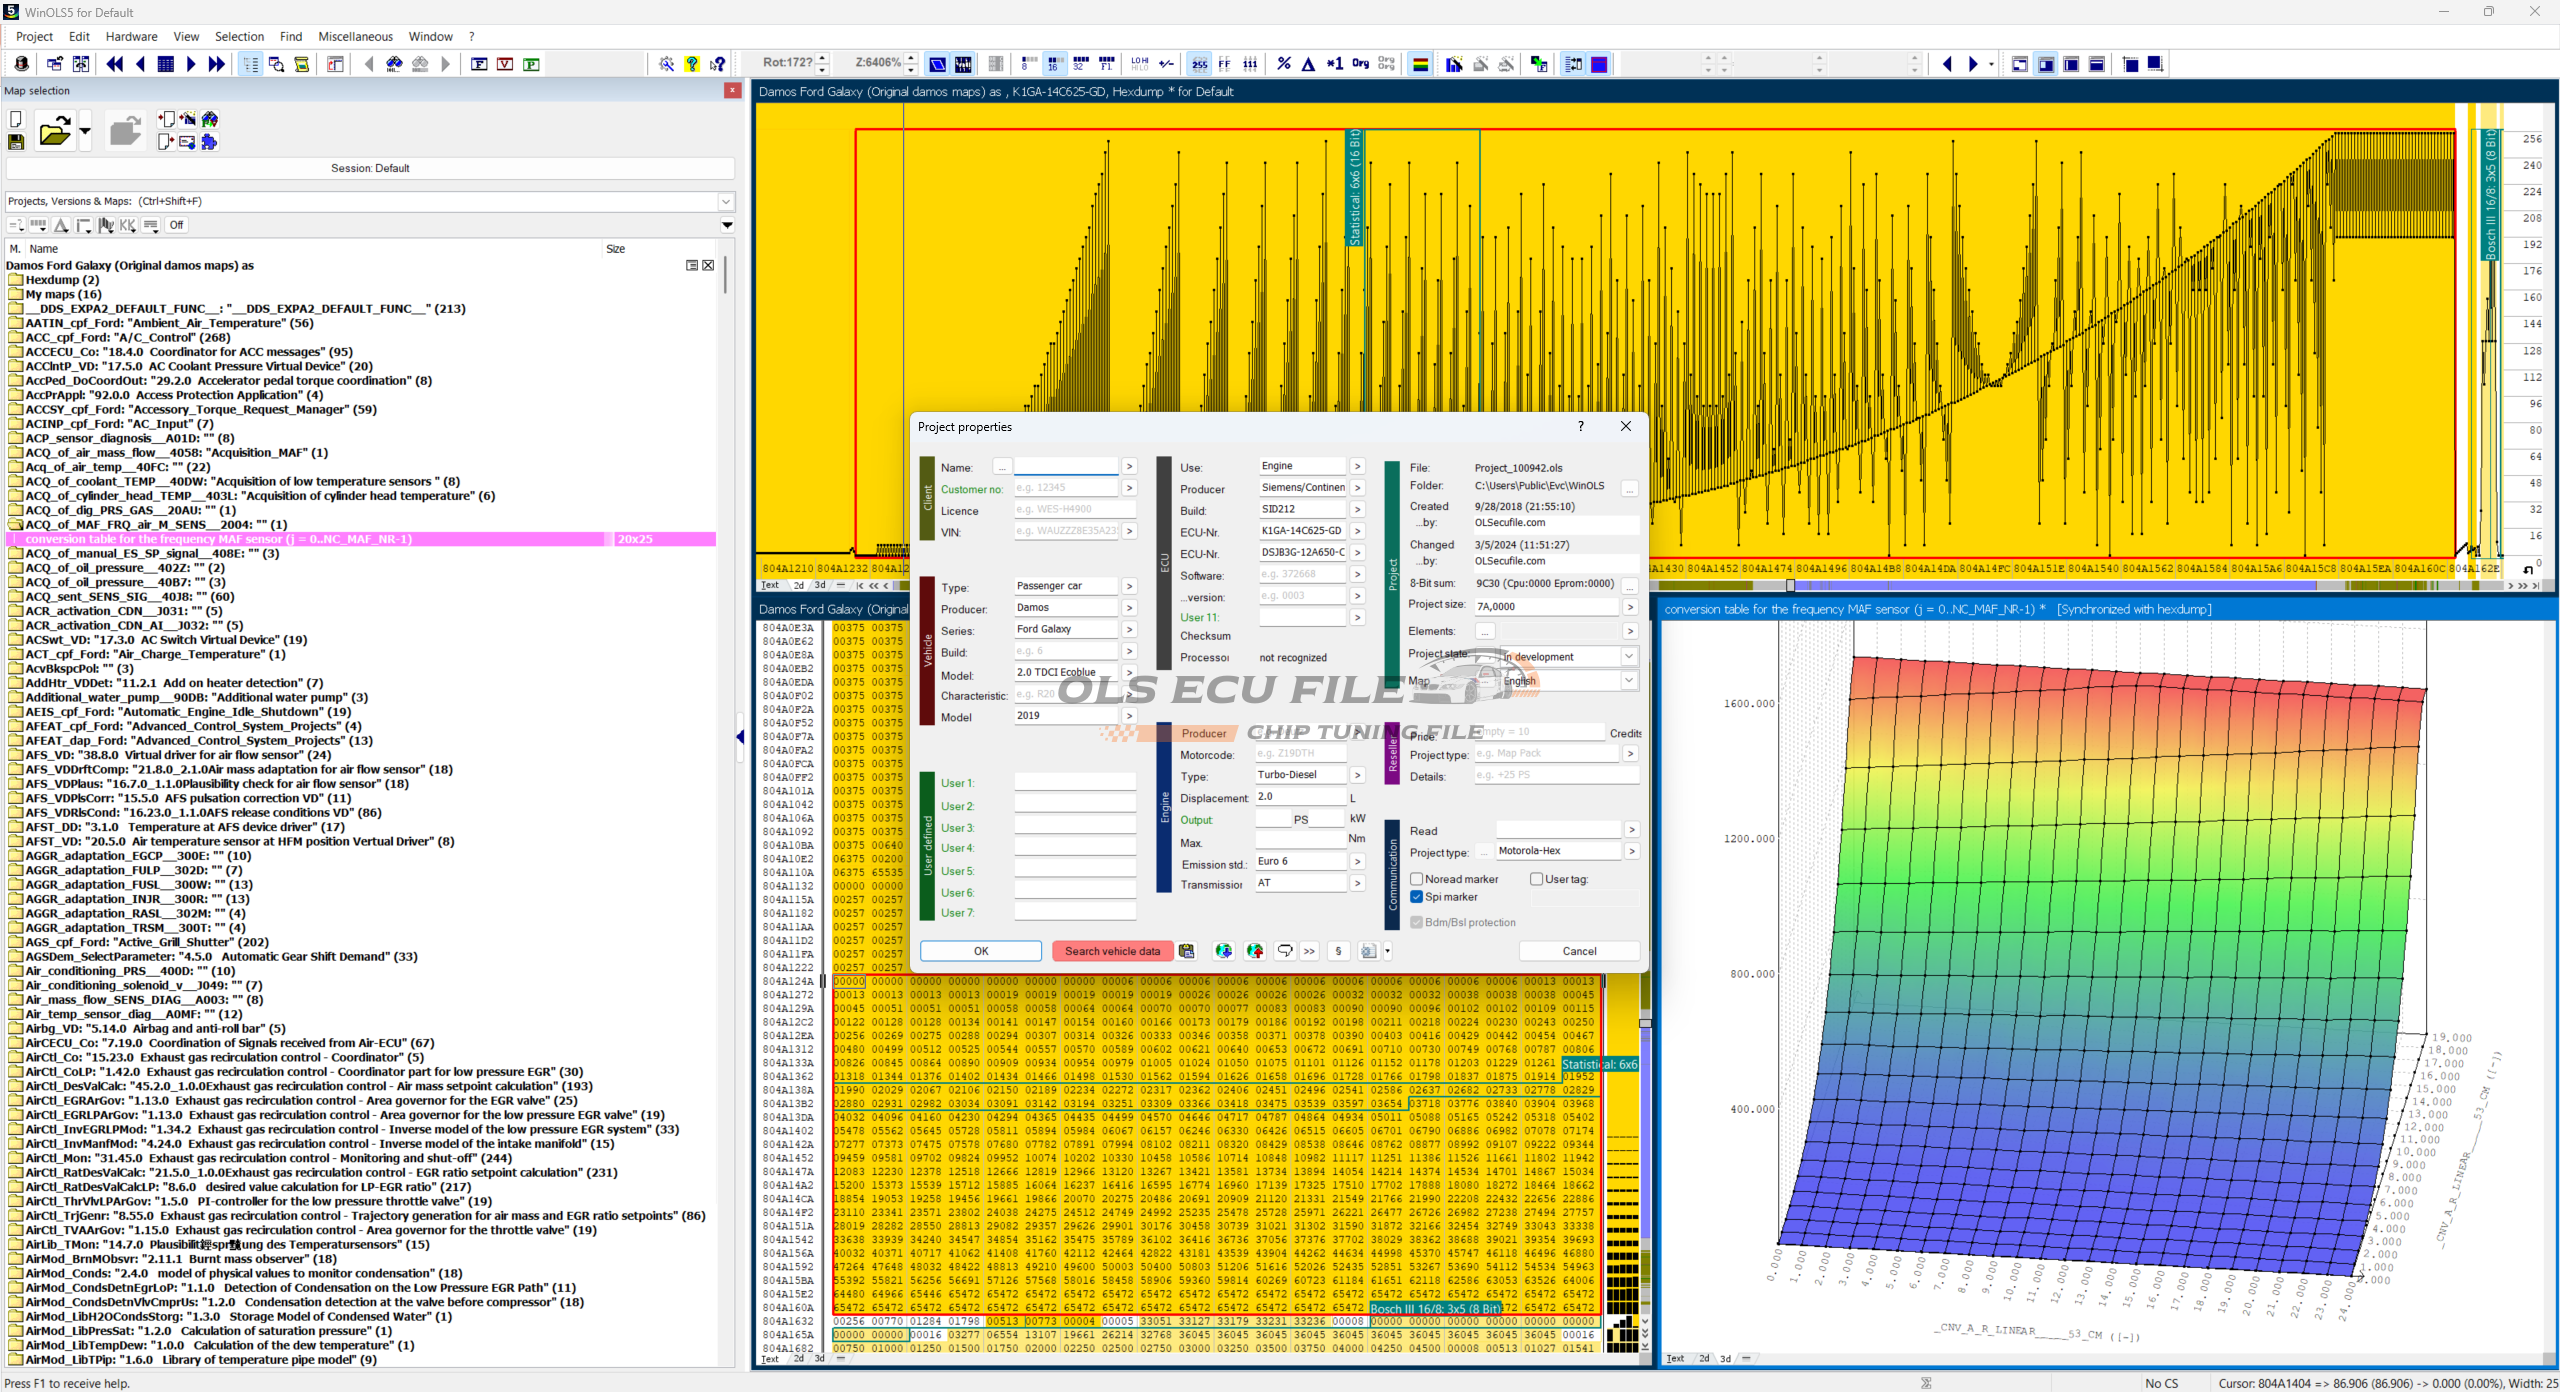This screenshot has height=1392, width=2560.
Task: Select the FF hexadecimal display icon
Action: pyautogui.click(x=1224, y=64)
